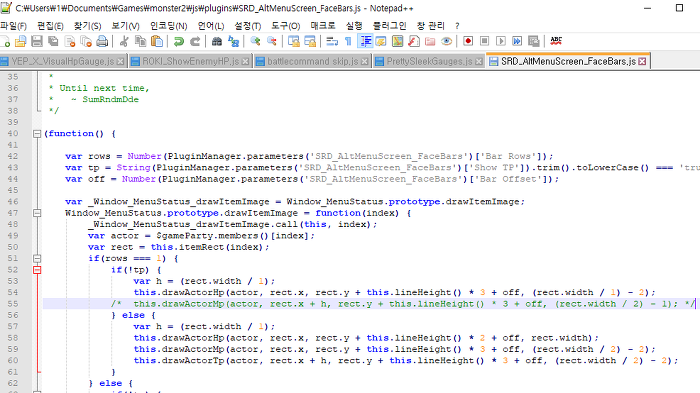Close the ROKI_ShowEnemyHP.js tab

coord(245,62)
